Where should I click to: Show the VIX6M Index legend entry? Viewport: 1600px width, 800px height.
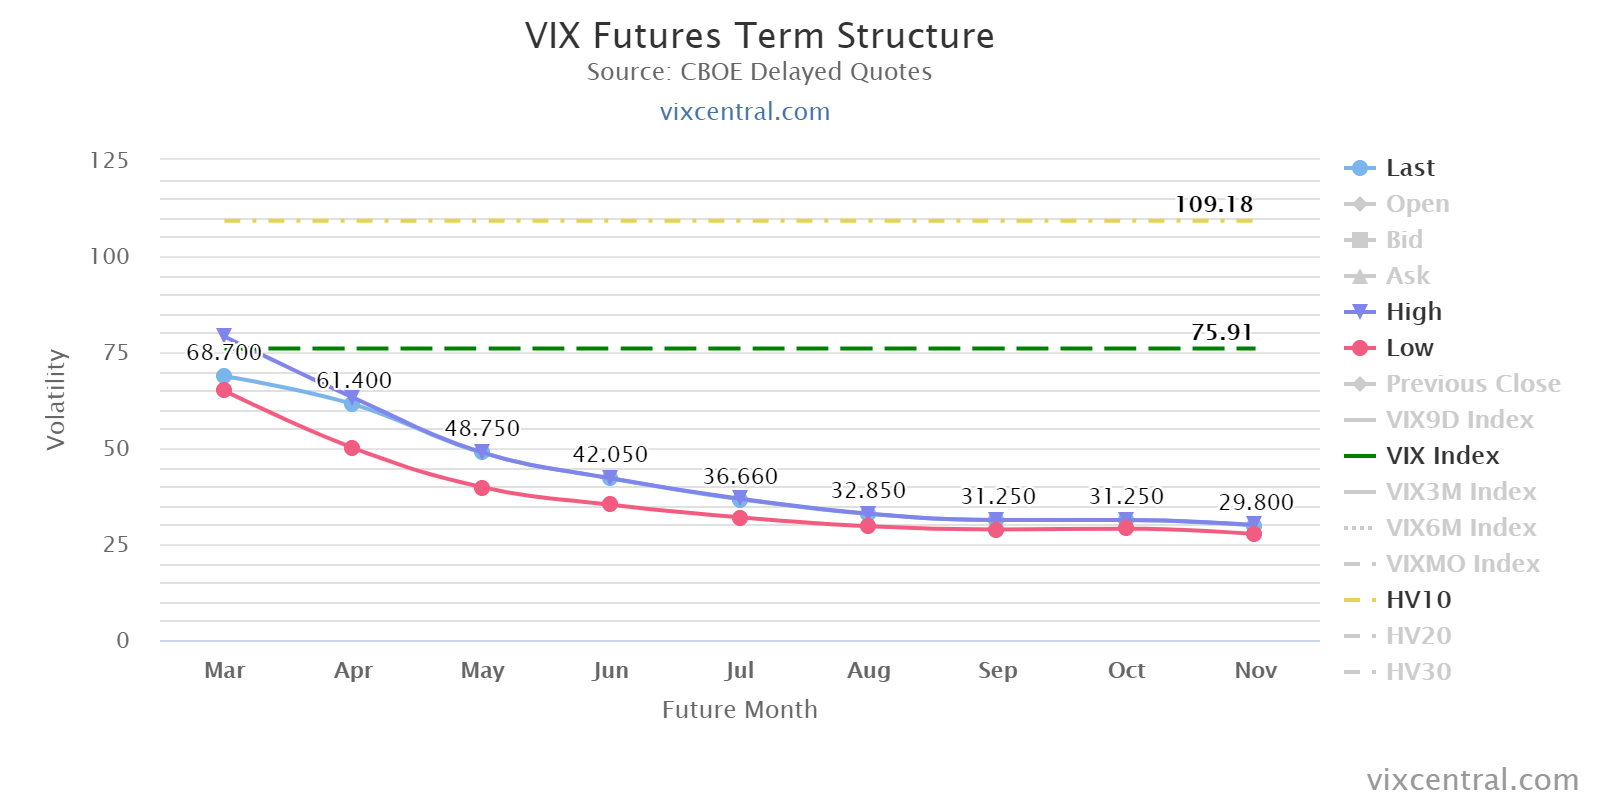[x=1460, y=528]
